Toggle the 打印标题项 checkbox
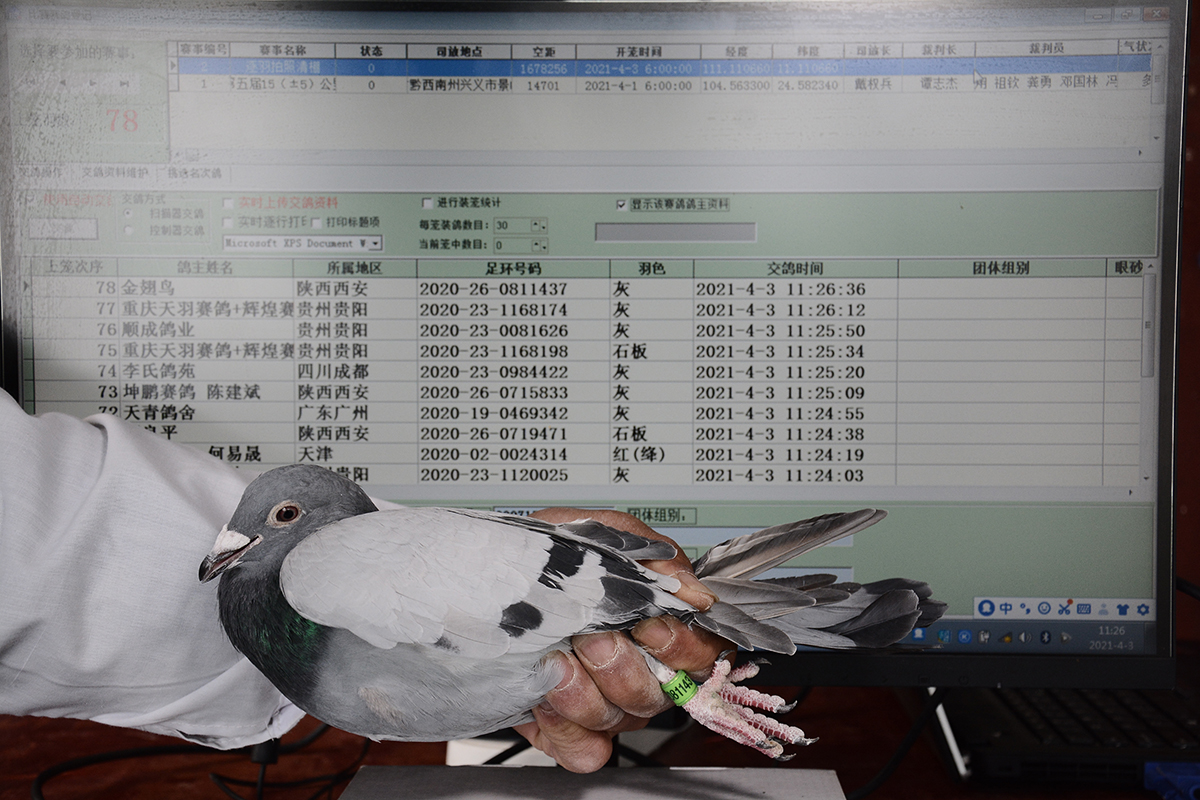This screenshot has width=1200, height=800. coord(316,222)
